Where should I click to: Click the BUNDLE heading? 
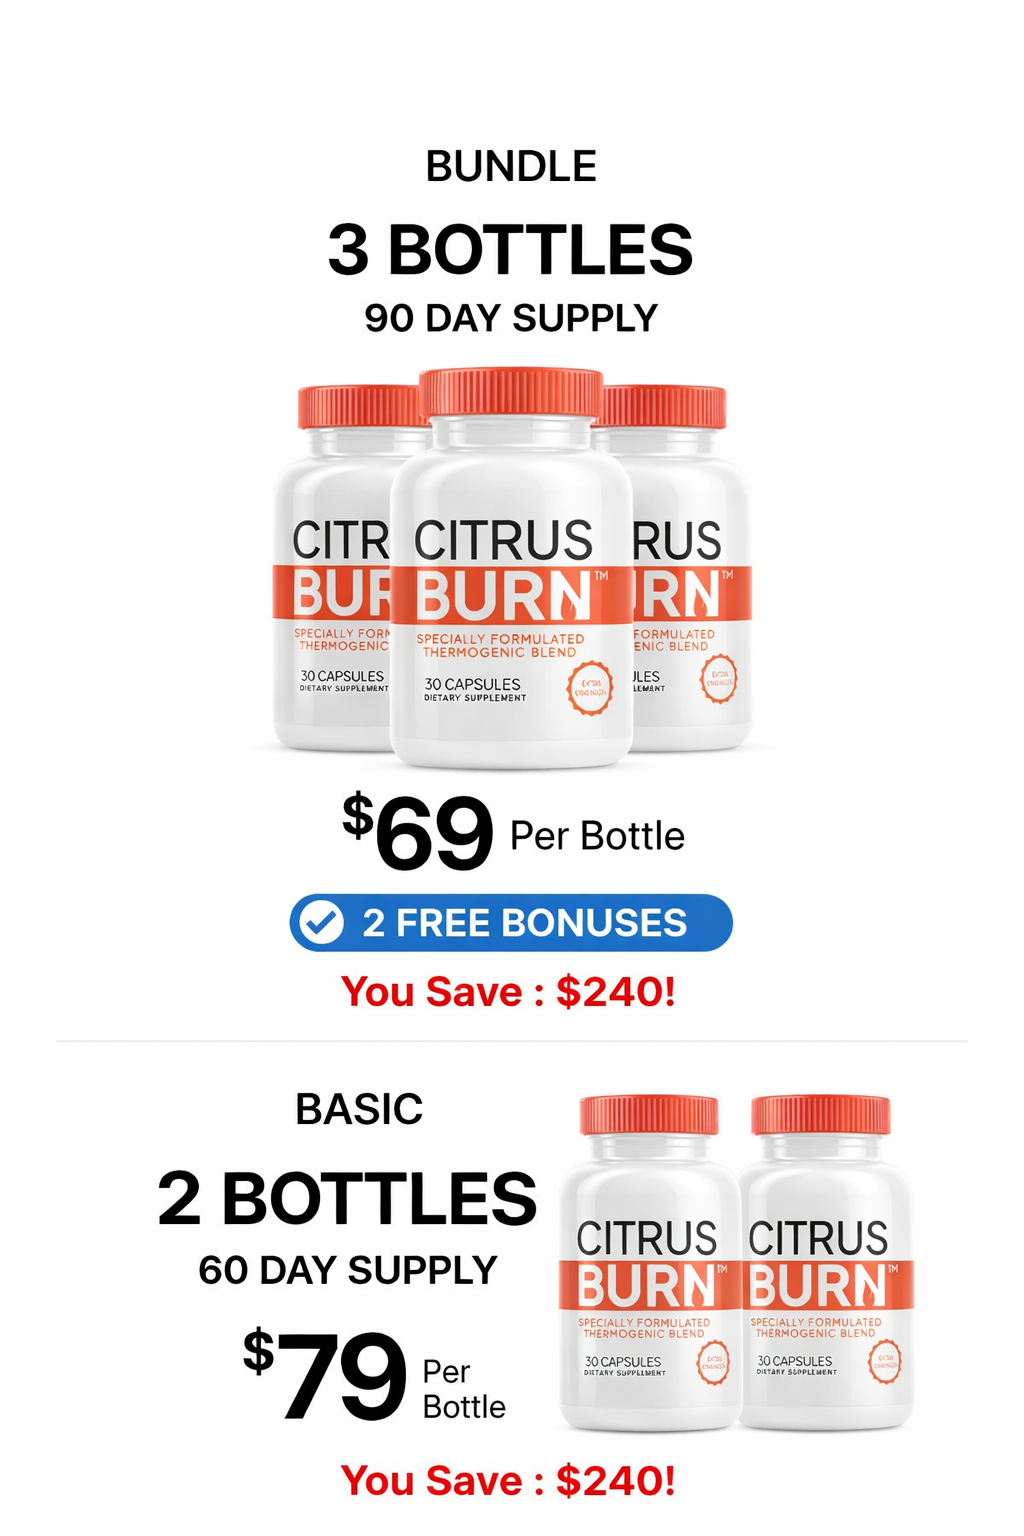click(x=511, y=166)
